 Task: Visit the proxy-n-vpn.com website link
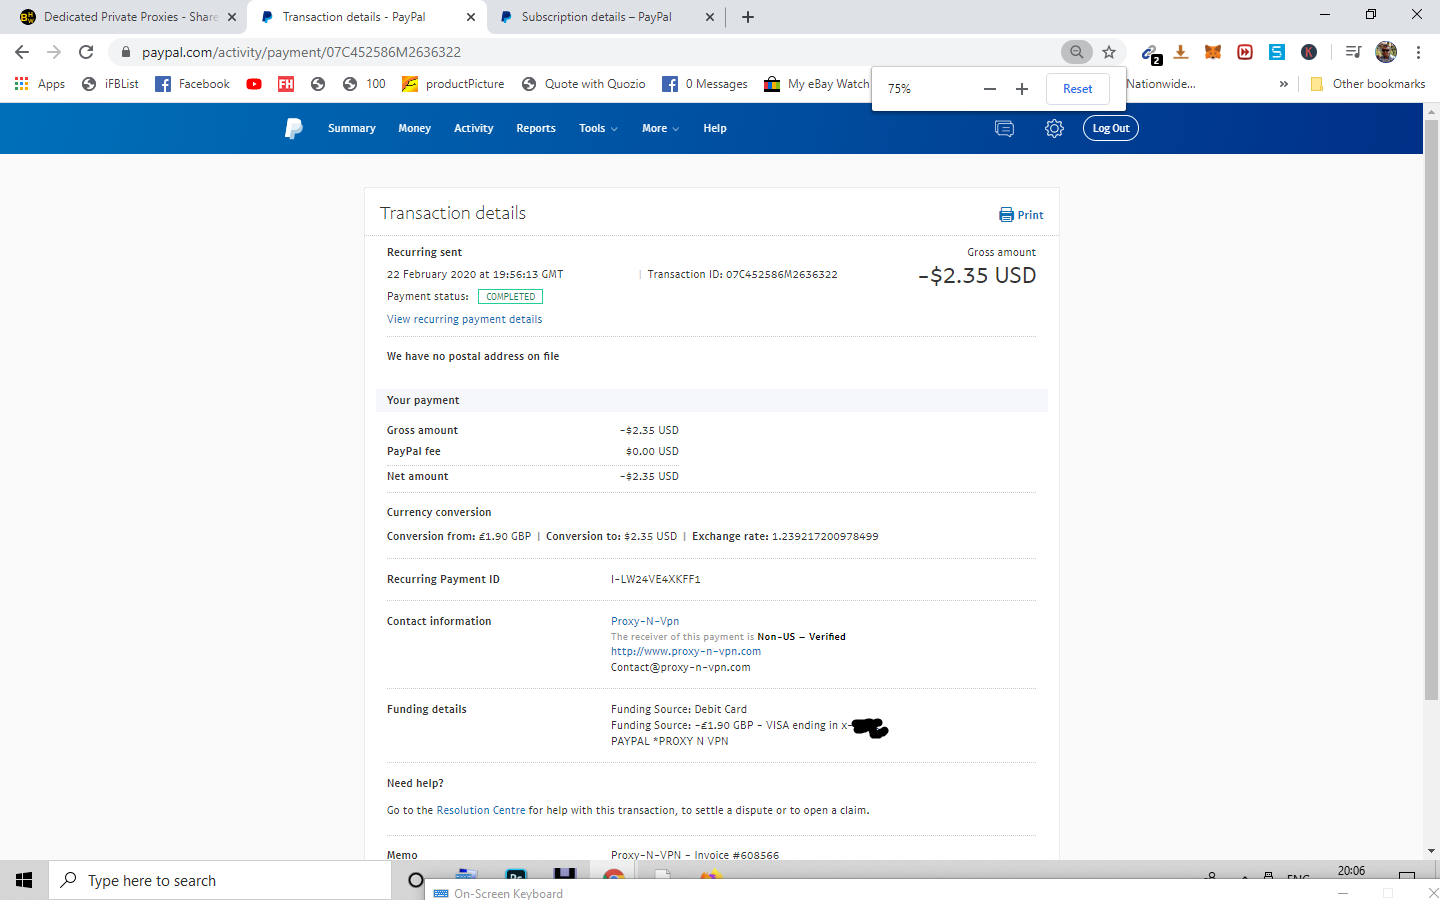pos(686,651)
